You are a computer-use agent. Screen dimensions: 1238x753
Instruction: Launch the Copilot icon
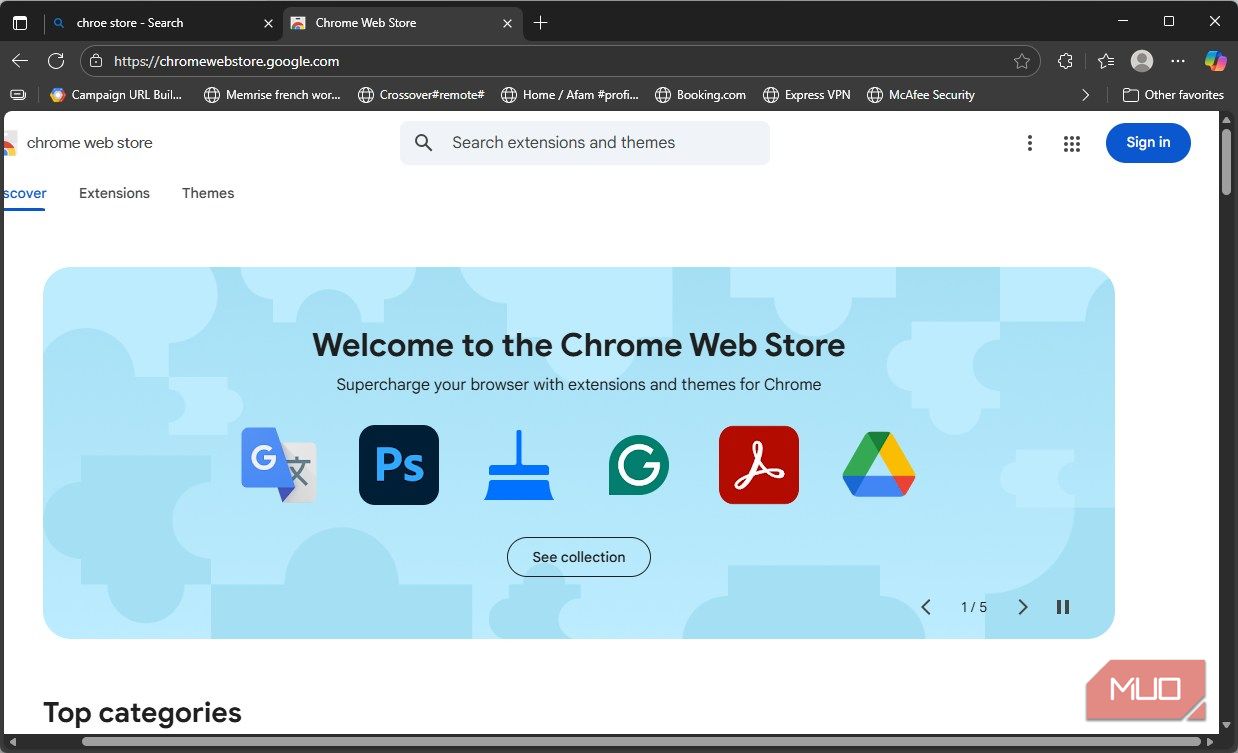pos(1215,61)
